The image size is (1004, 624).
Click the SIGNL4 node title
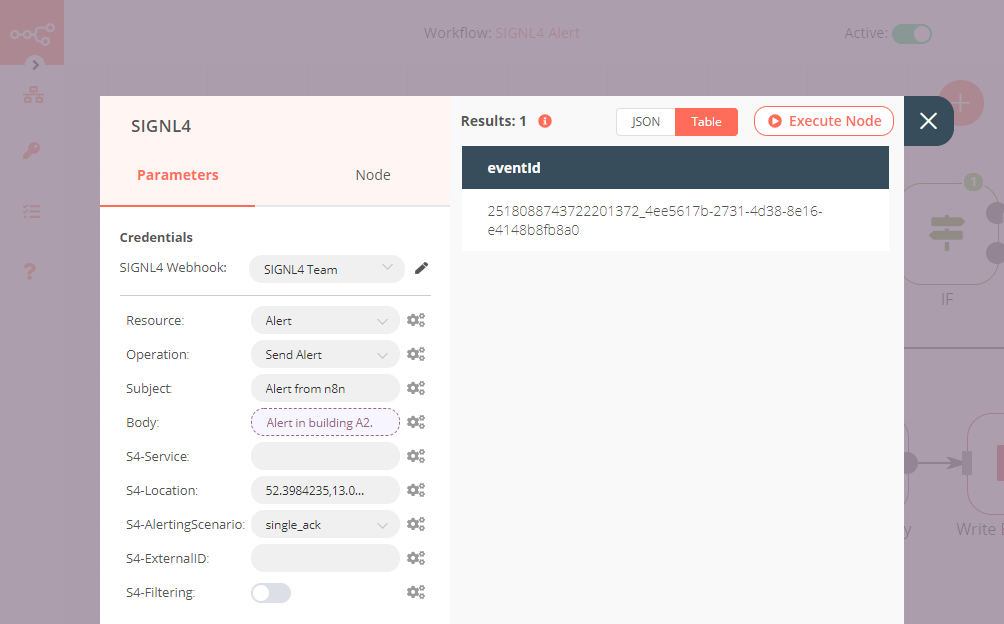[x=161, y=126]
